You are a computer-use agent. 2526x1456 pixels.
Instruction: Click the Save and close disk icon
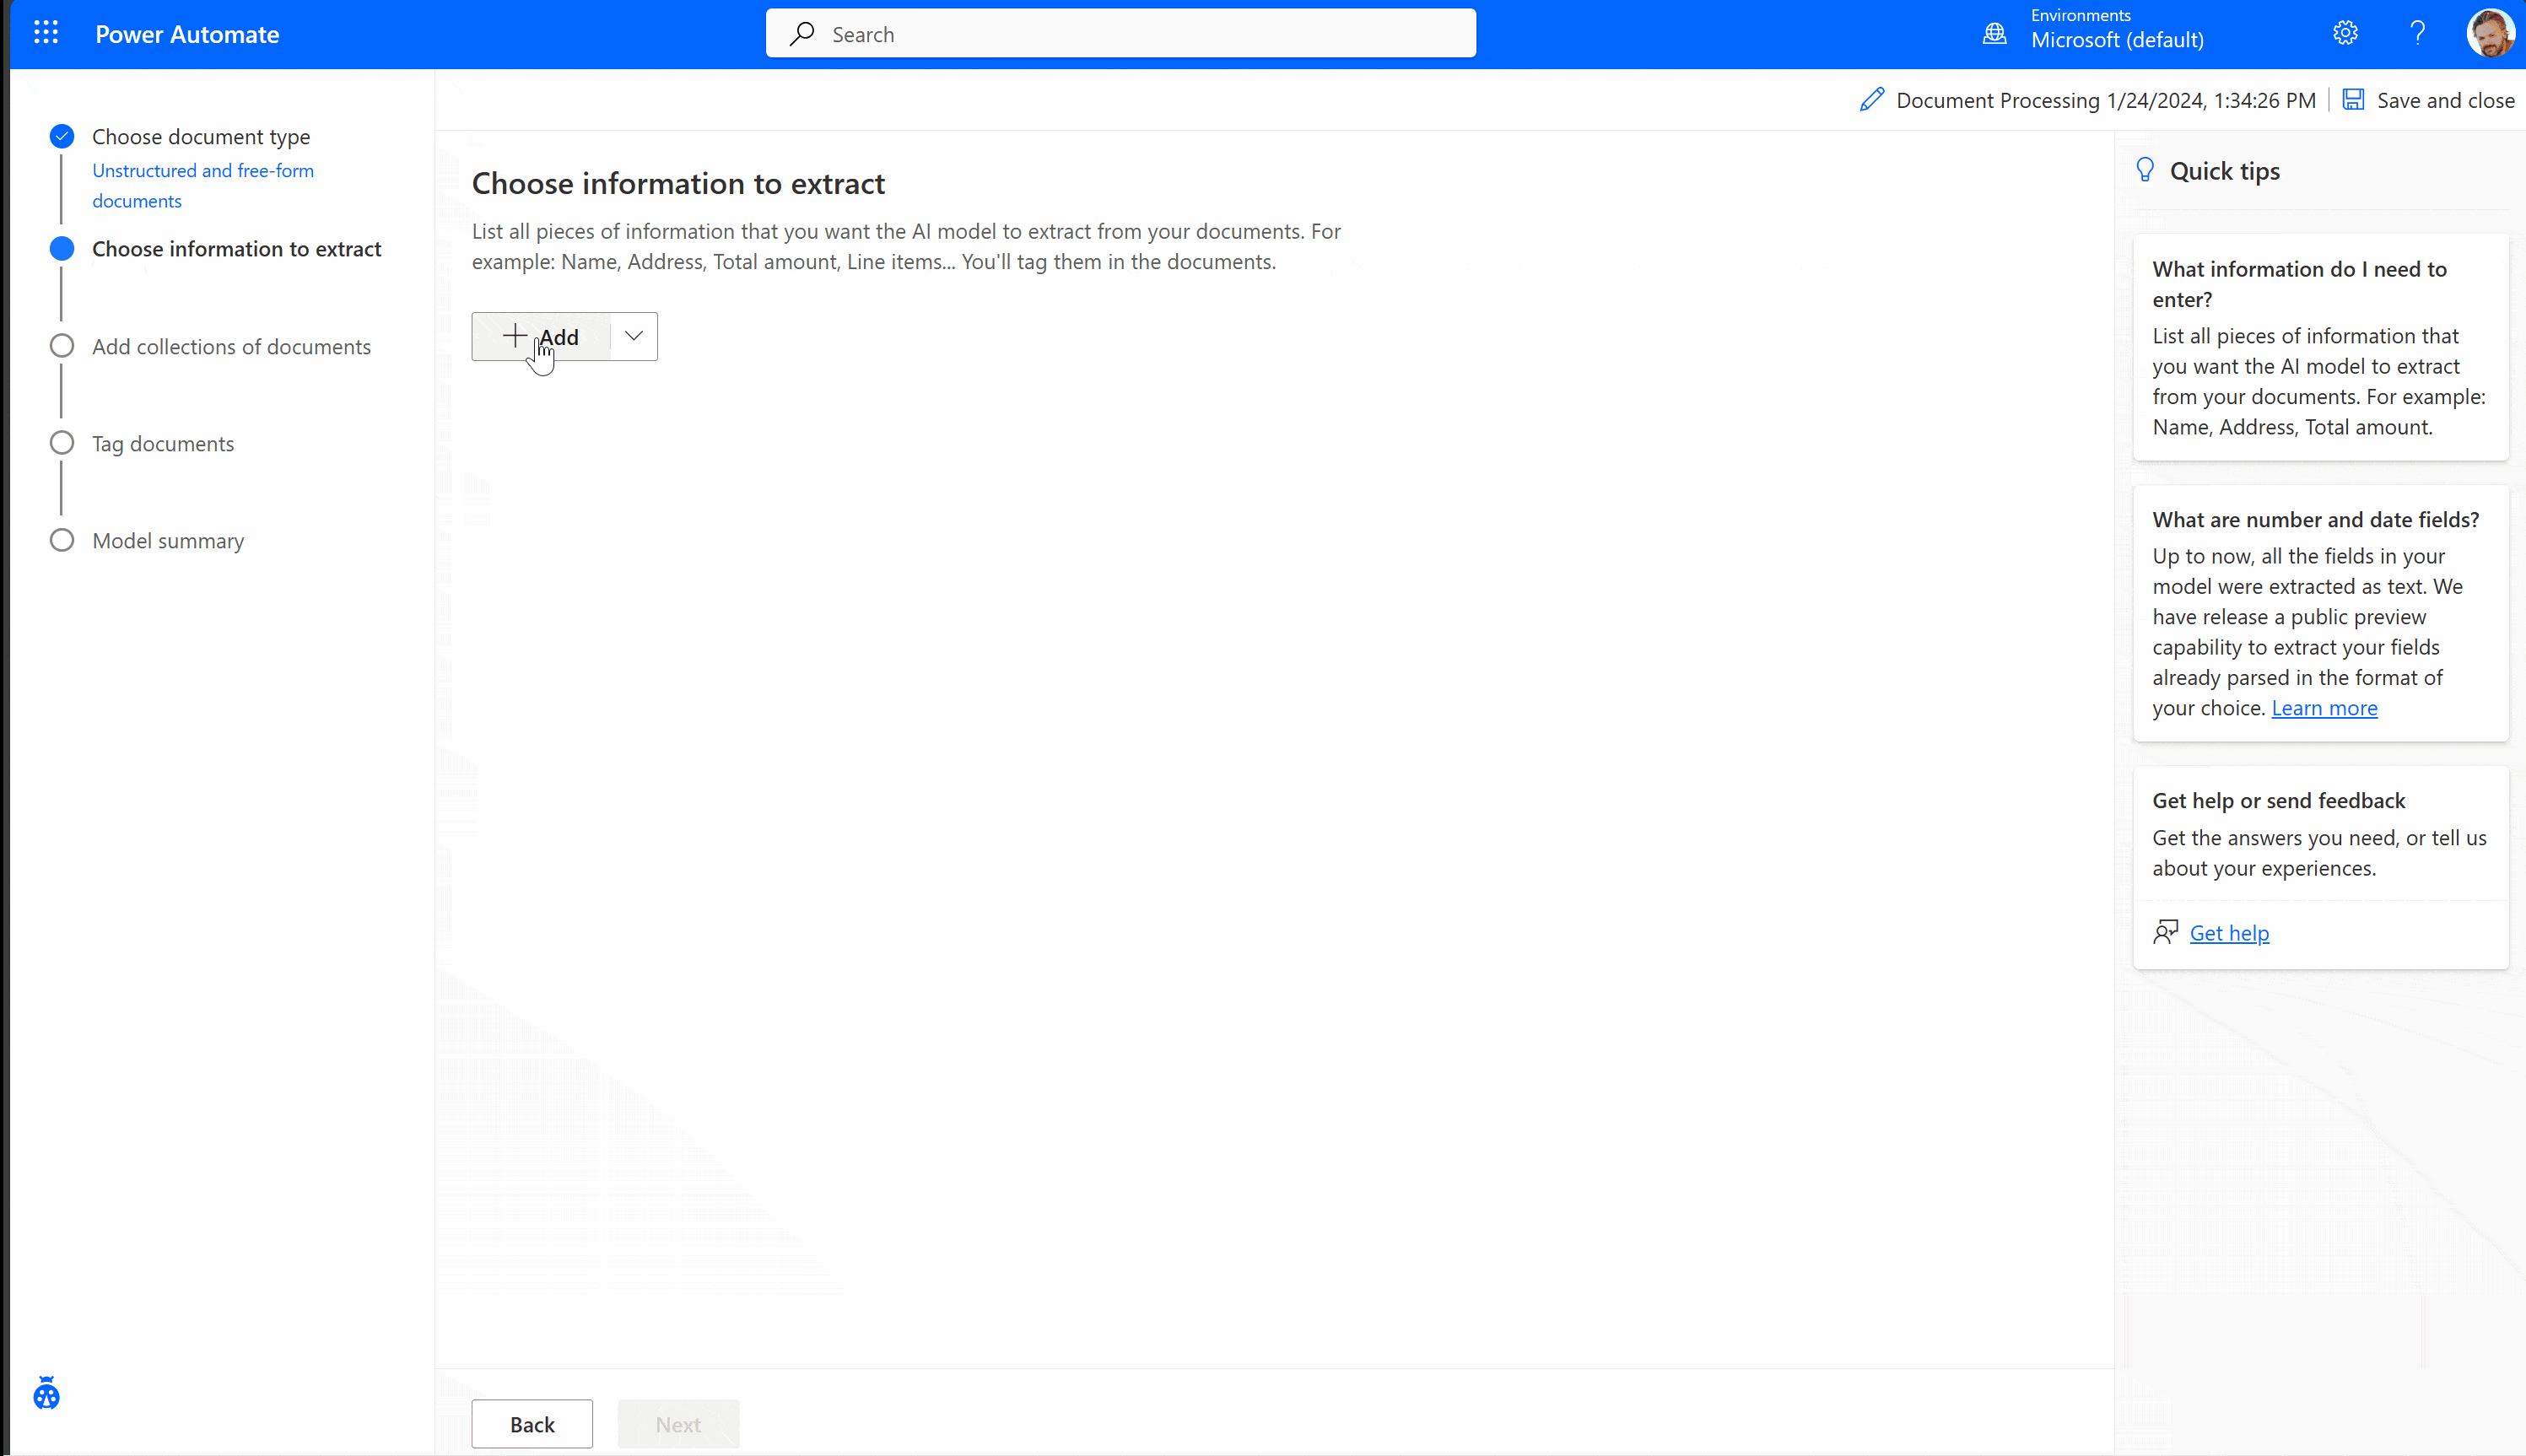[2353, 100]
